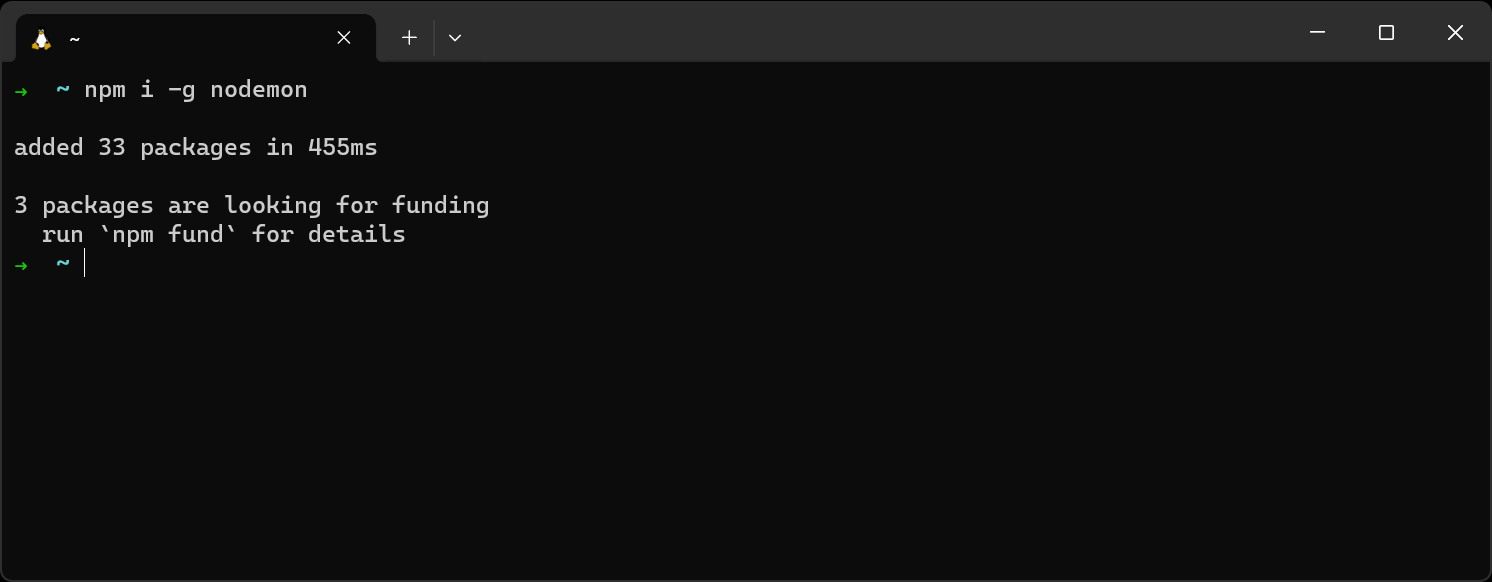The height and width of the screenshot is (582, 1492).
Task: Click the funding message line
Action: (251, 205)
